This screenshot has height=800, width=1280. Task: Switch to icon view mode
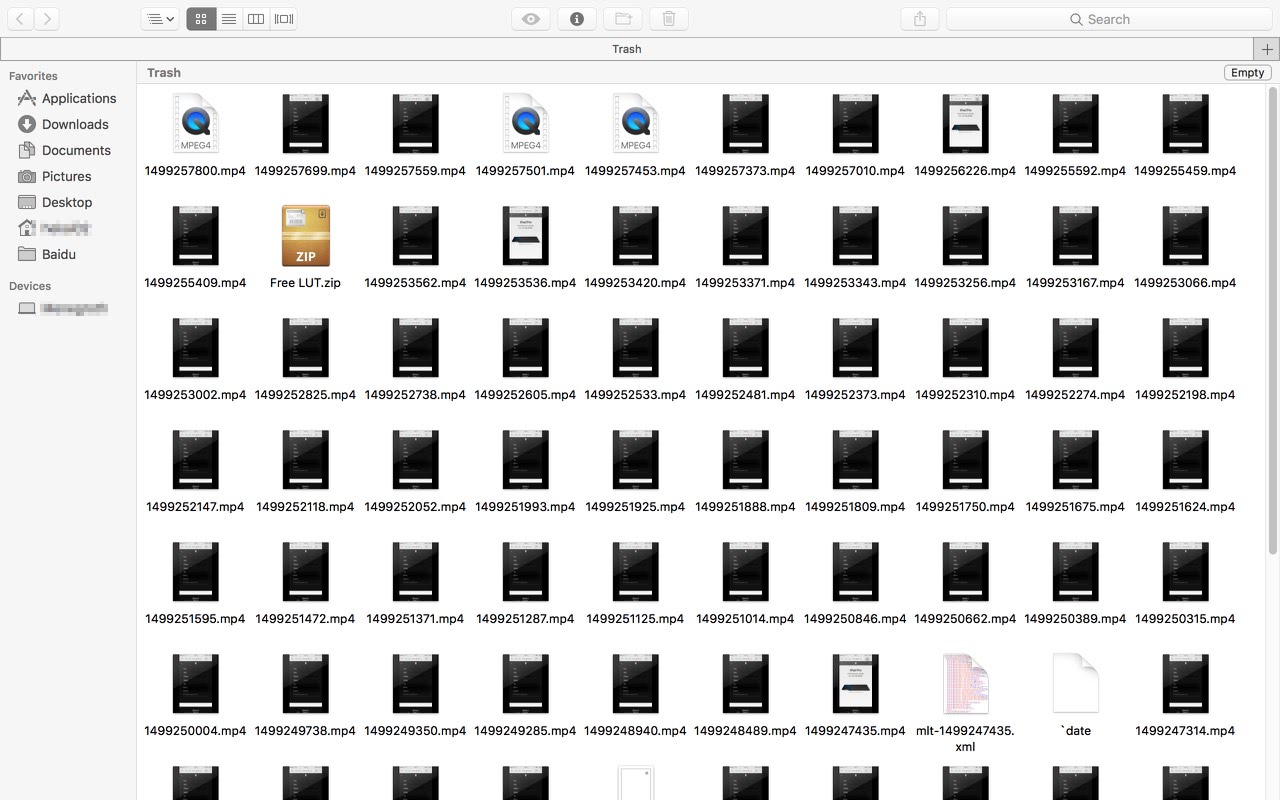tap(201, 19)
